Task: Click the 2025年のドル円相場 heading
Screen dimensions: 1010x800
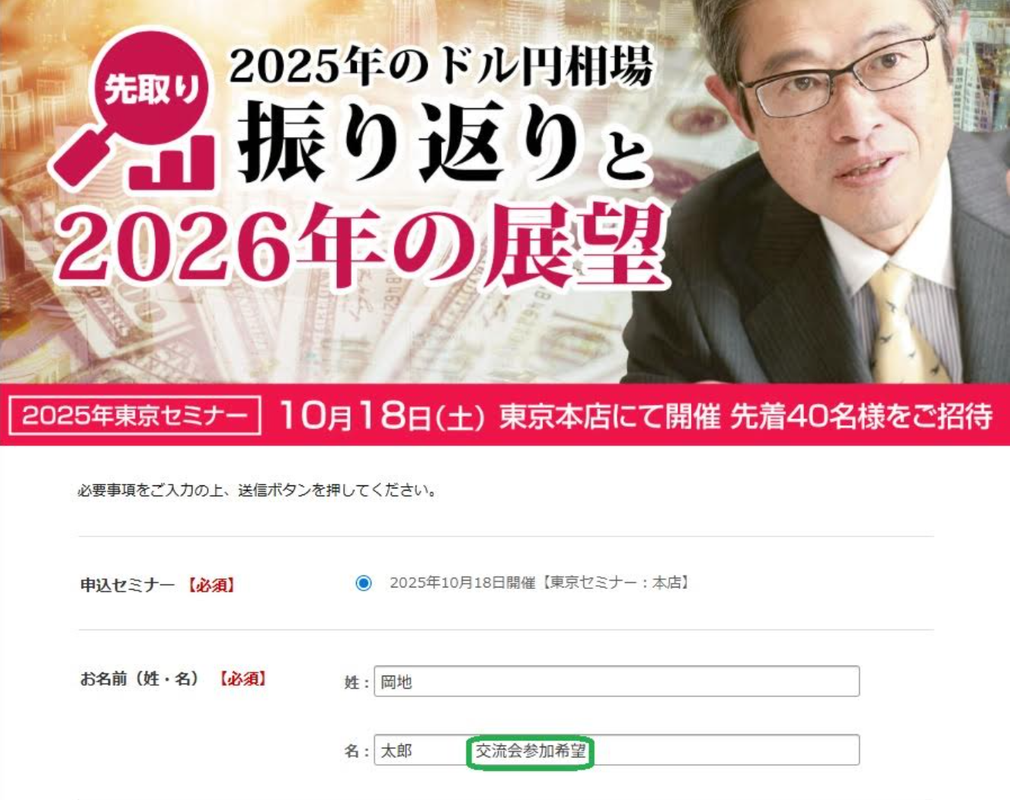Action: pos(442,66)
